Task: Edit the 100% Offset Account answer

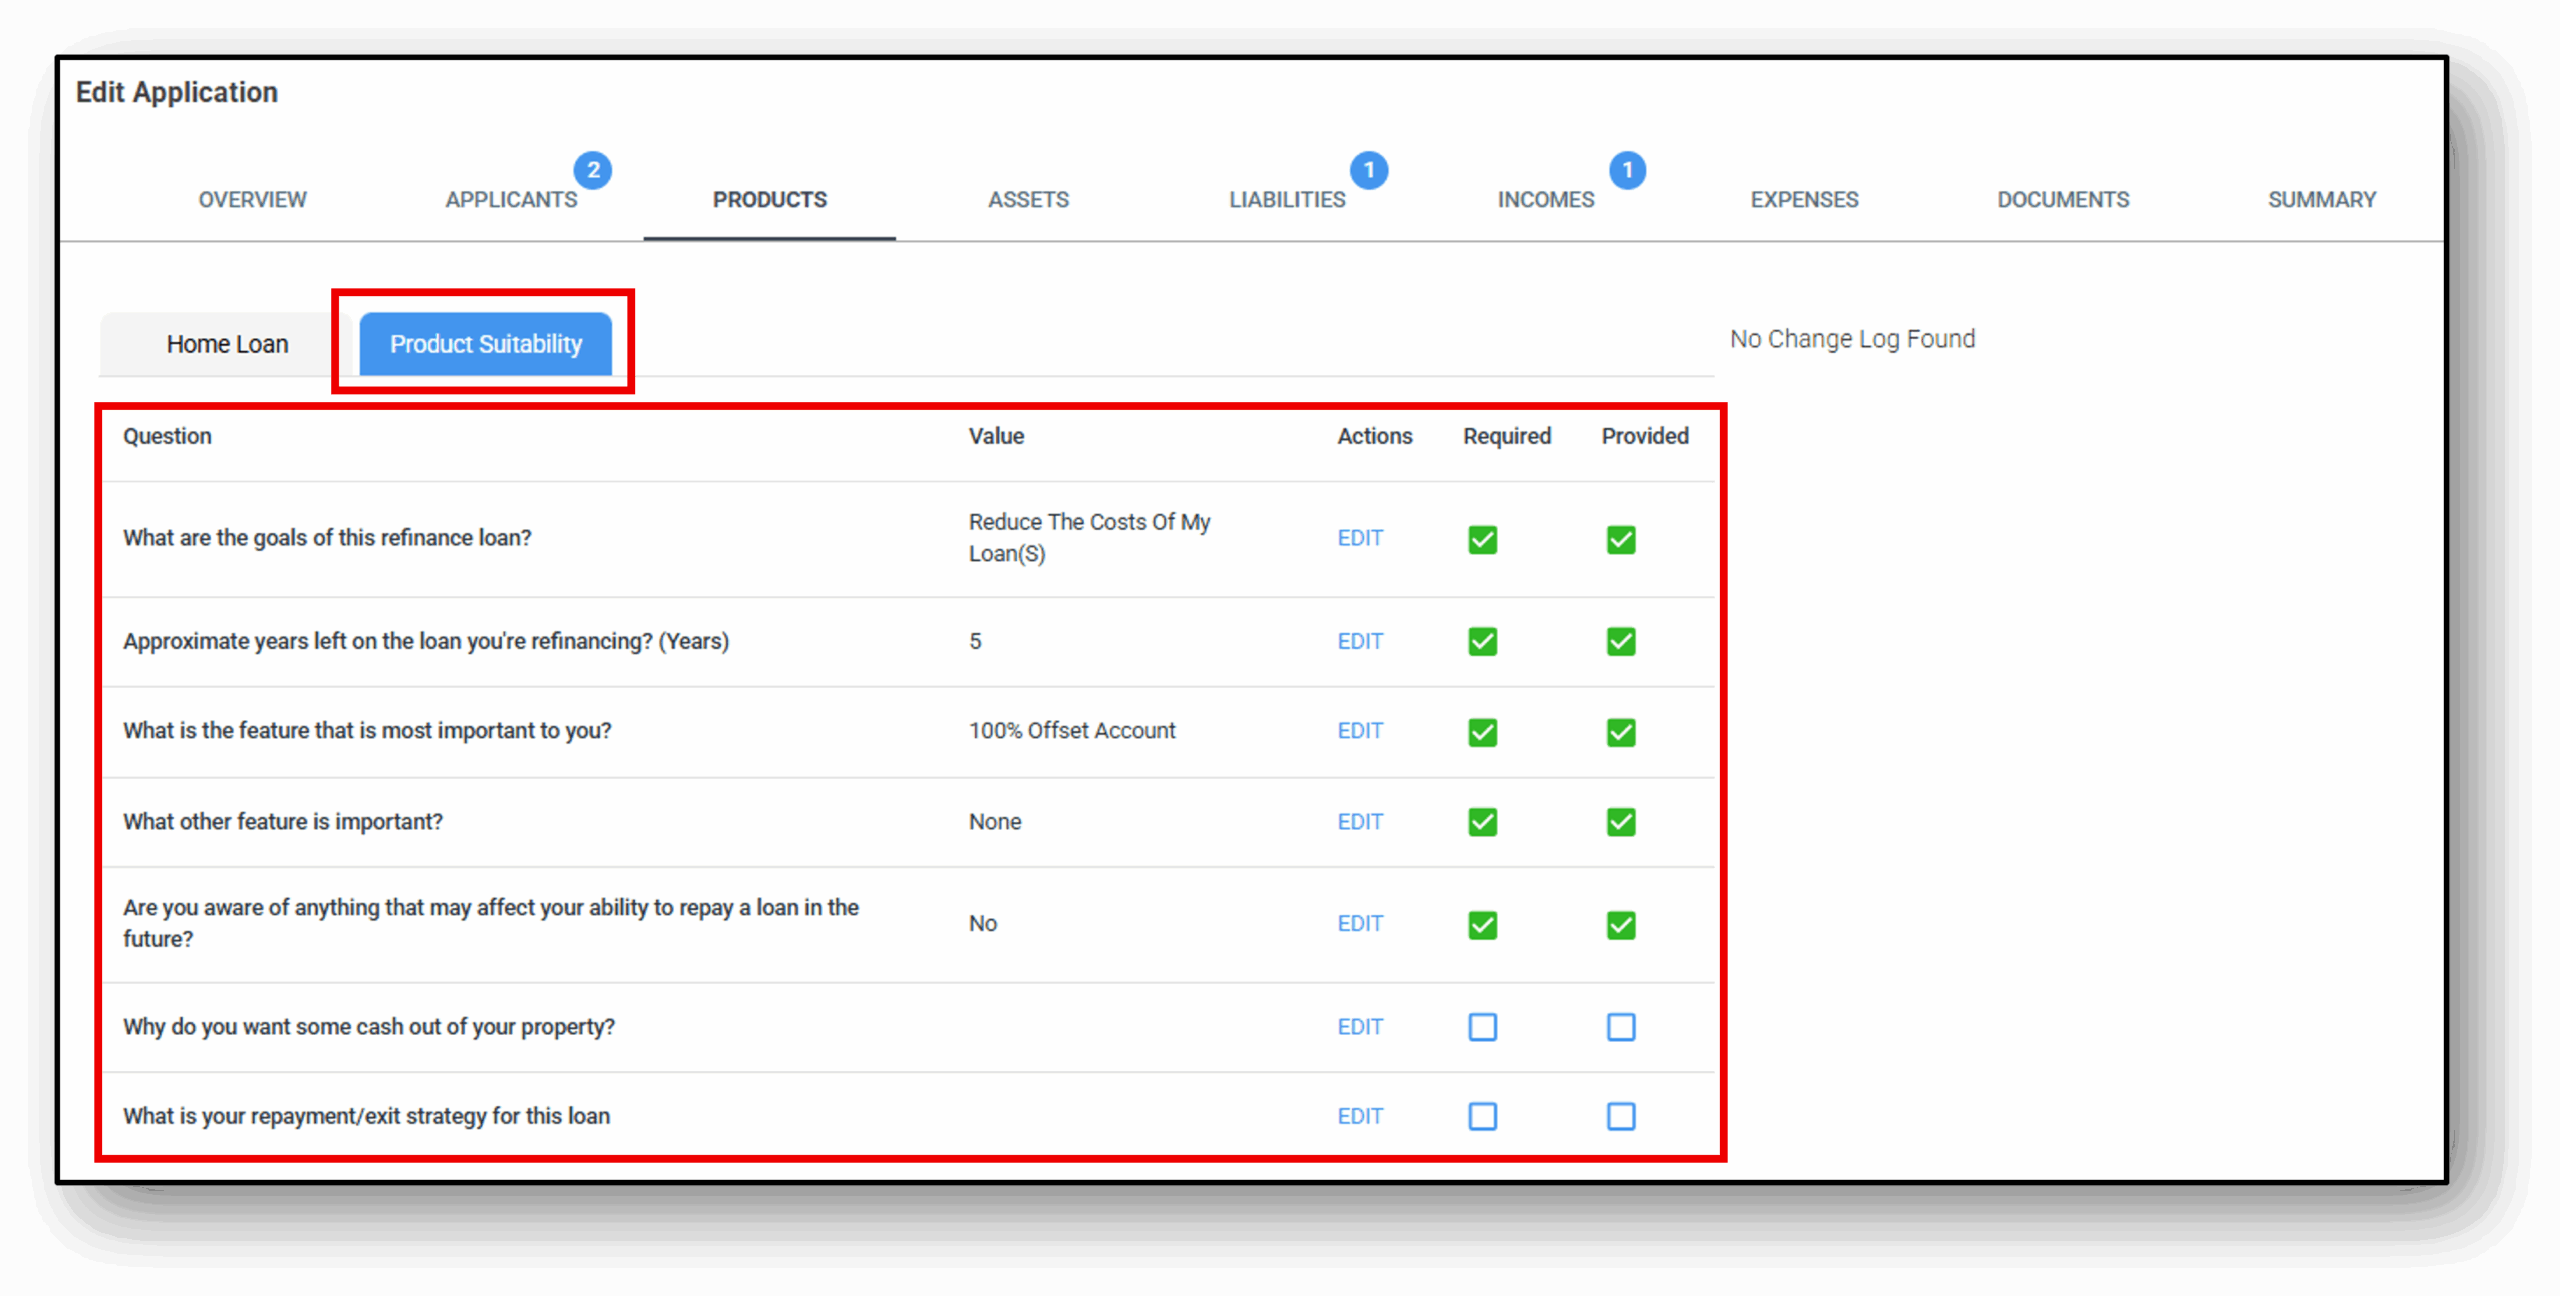Action: point(1360,731)
